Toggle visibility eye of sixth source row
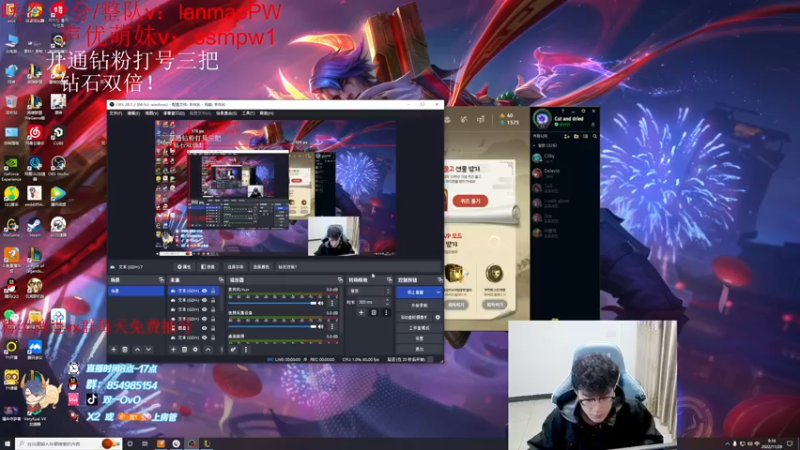The width and height of the screenshot is (800, 450). tap(205, 337)
